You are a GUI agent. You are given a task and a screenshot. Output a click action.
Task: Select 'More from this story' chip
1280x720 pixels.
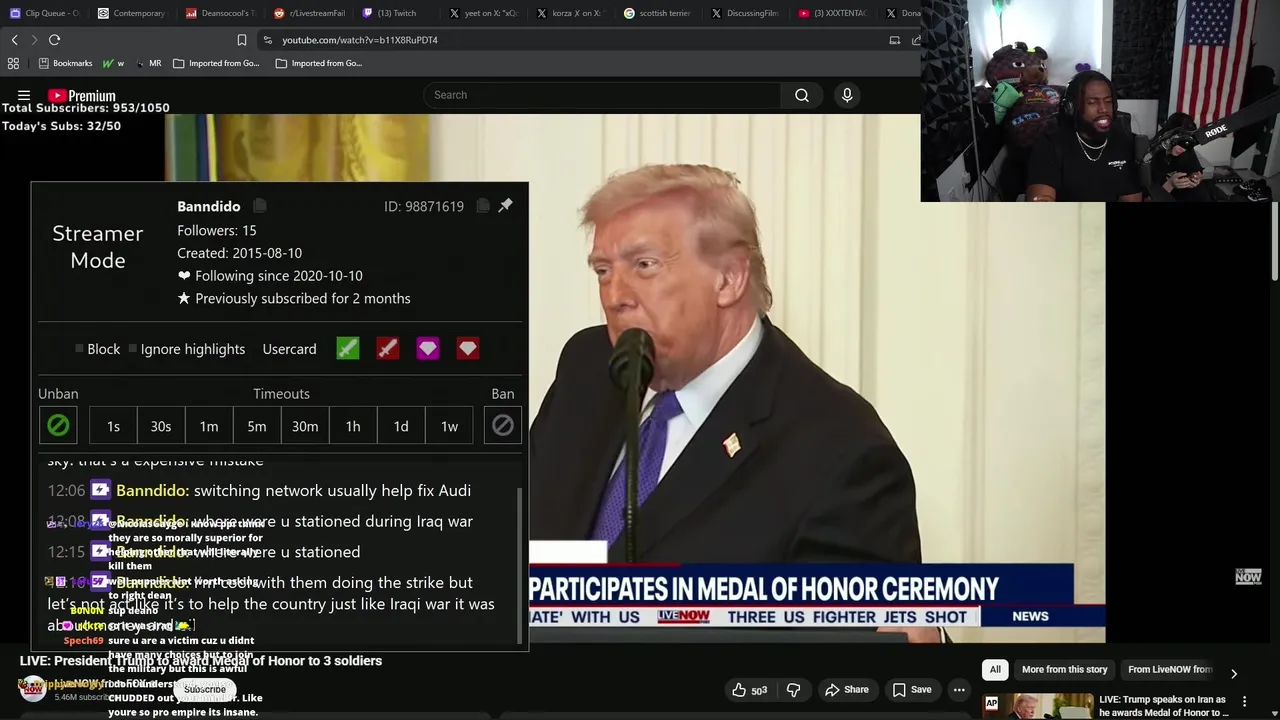1064,669
